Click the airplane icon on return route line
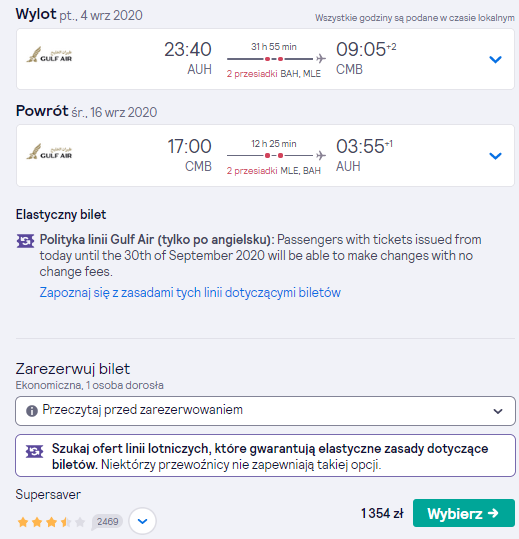Viewport: 519px width, 539px height. point(321,155)
